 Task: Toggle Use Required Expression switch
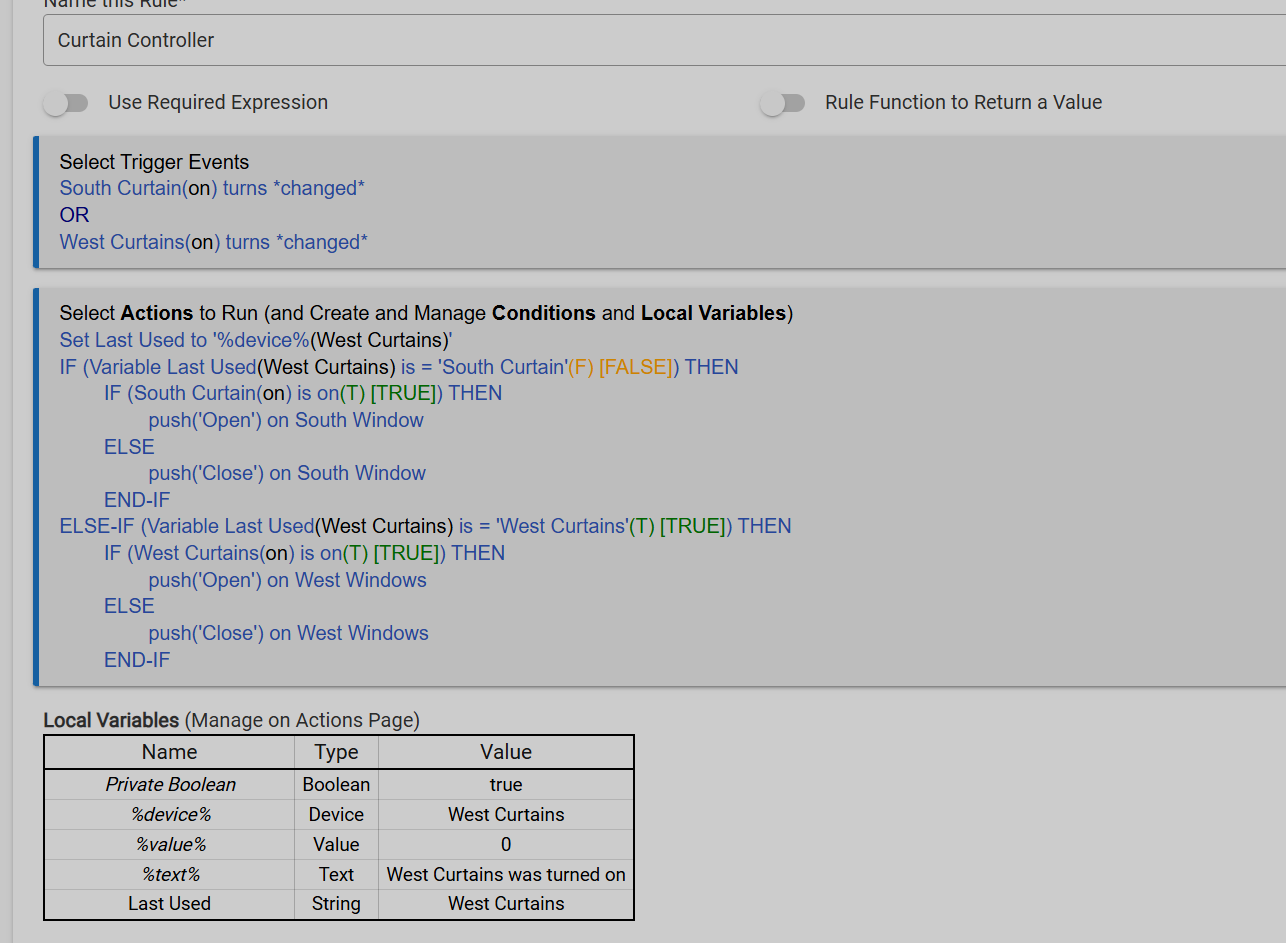[x=66, y=103]
